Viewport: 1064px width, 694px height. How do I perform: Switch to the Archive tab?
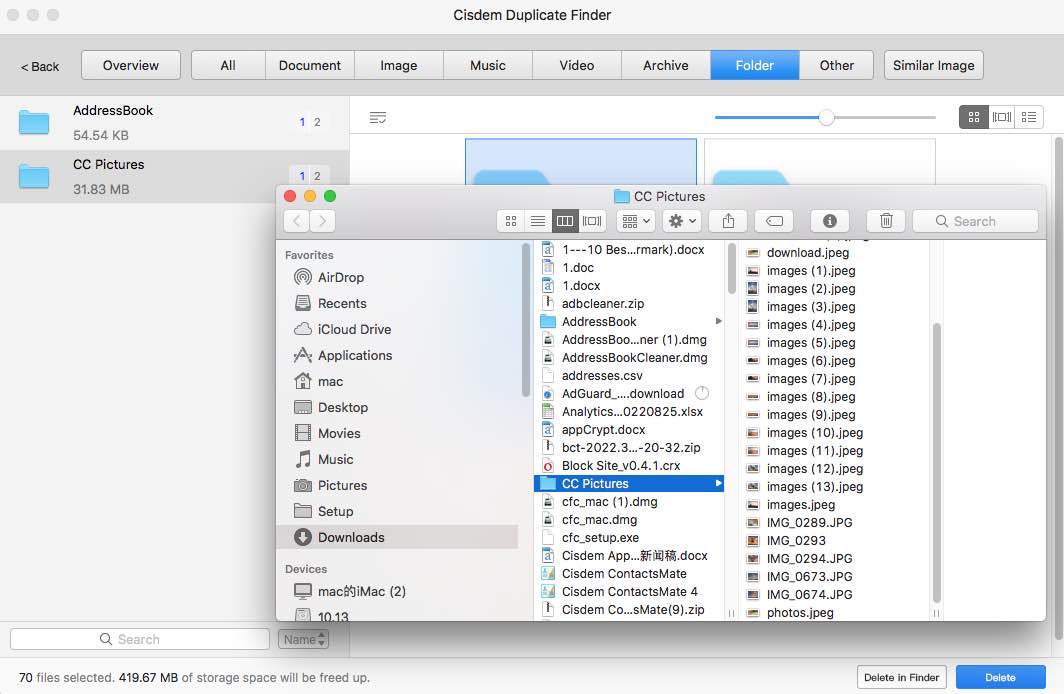666,65
